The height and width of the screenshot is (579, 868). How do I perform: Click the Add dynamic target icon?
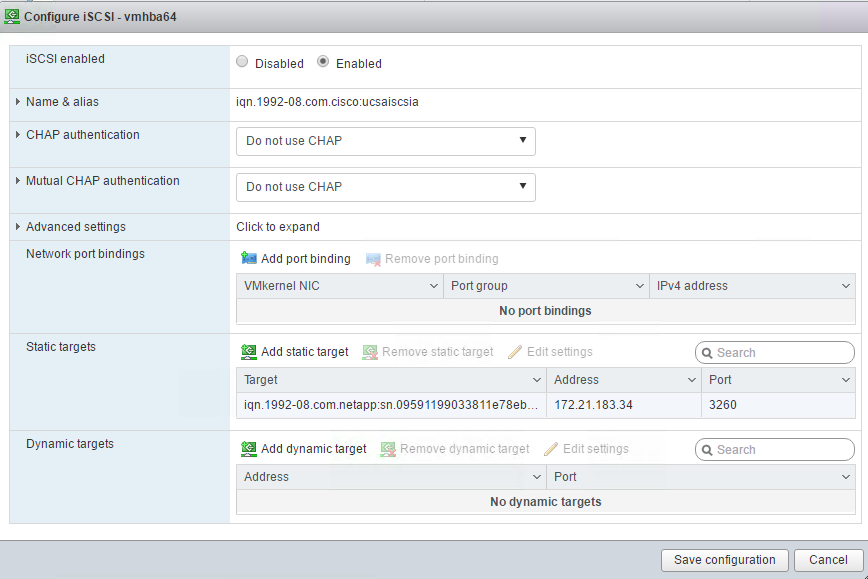249,449
